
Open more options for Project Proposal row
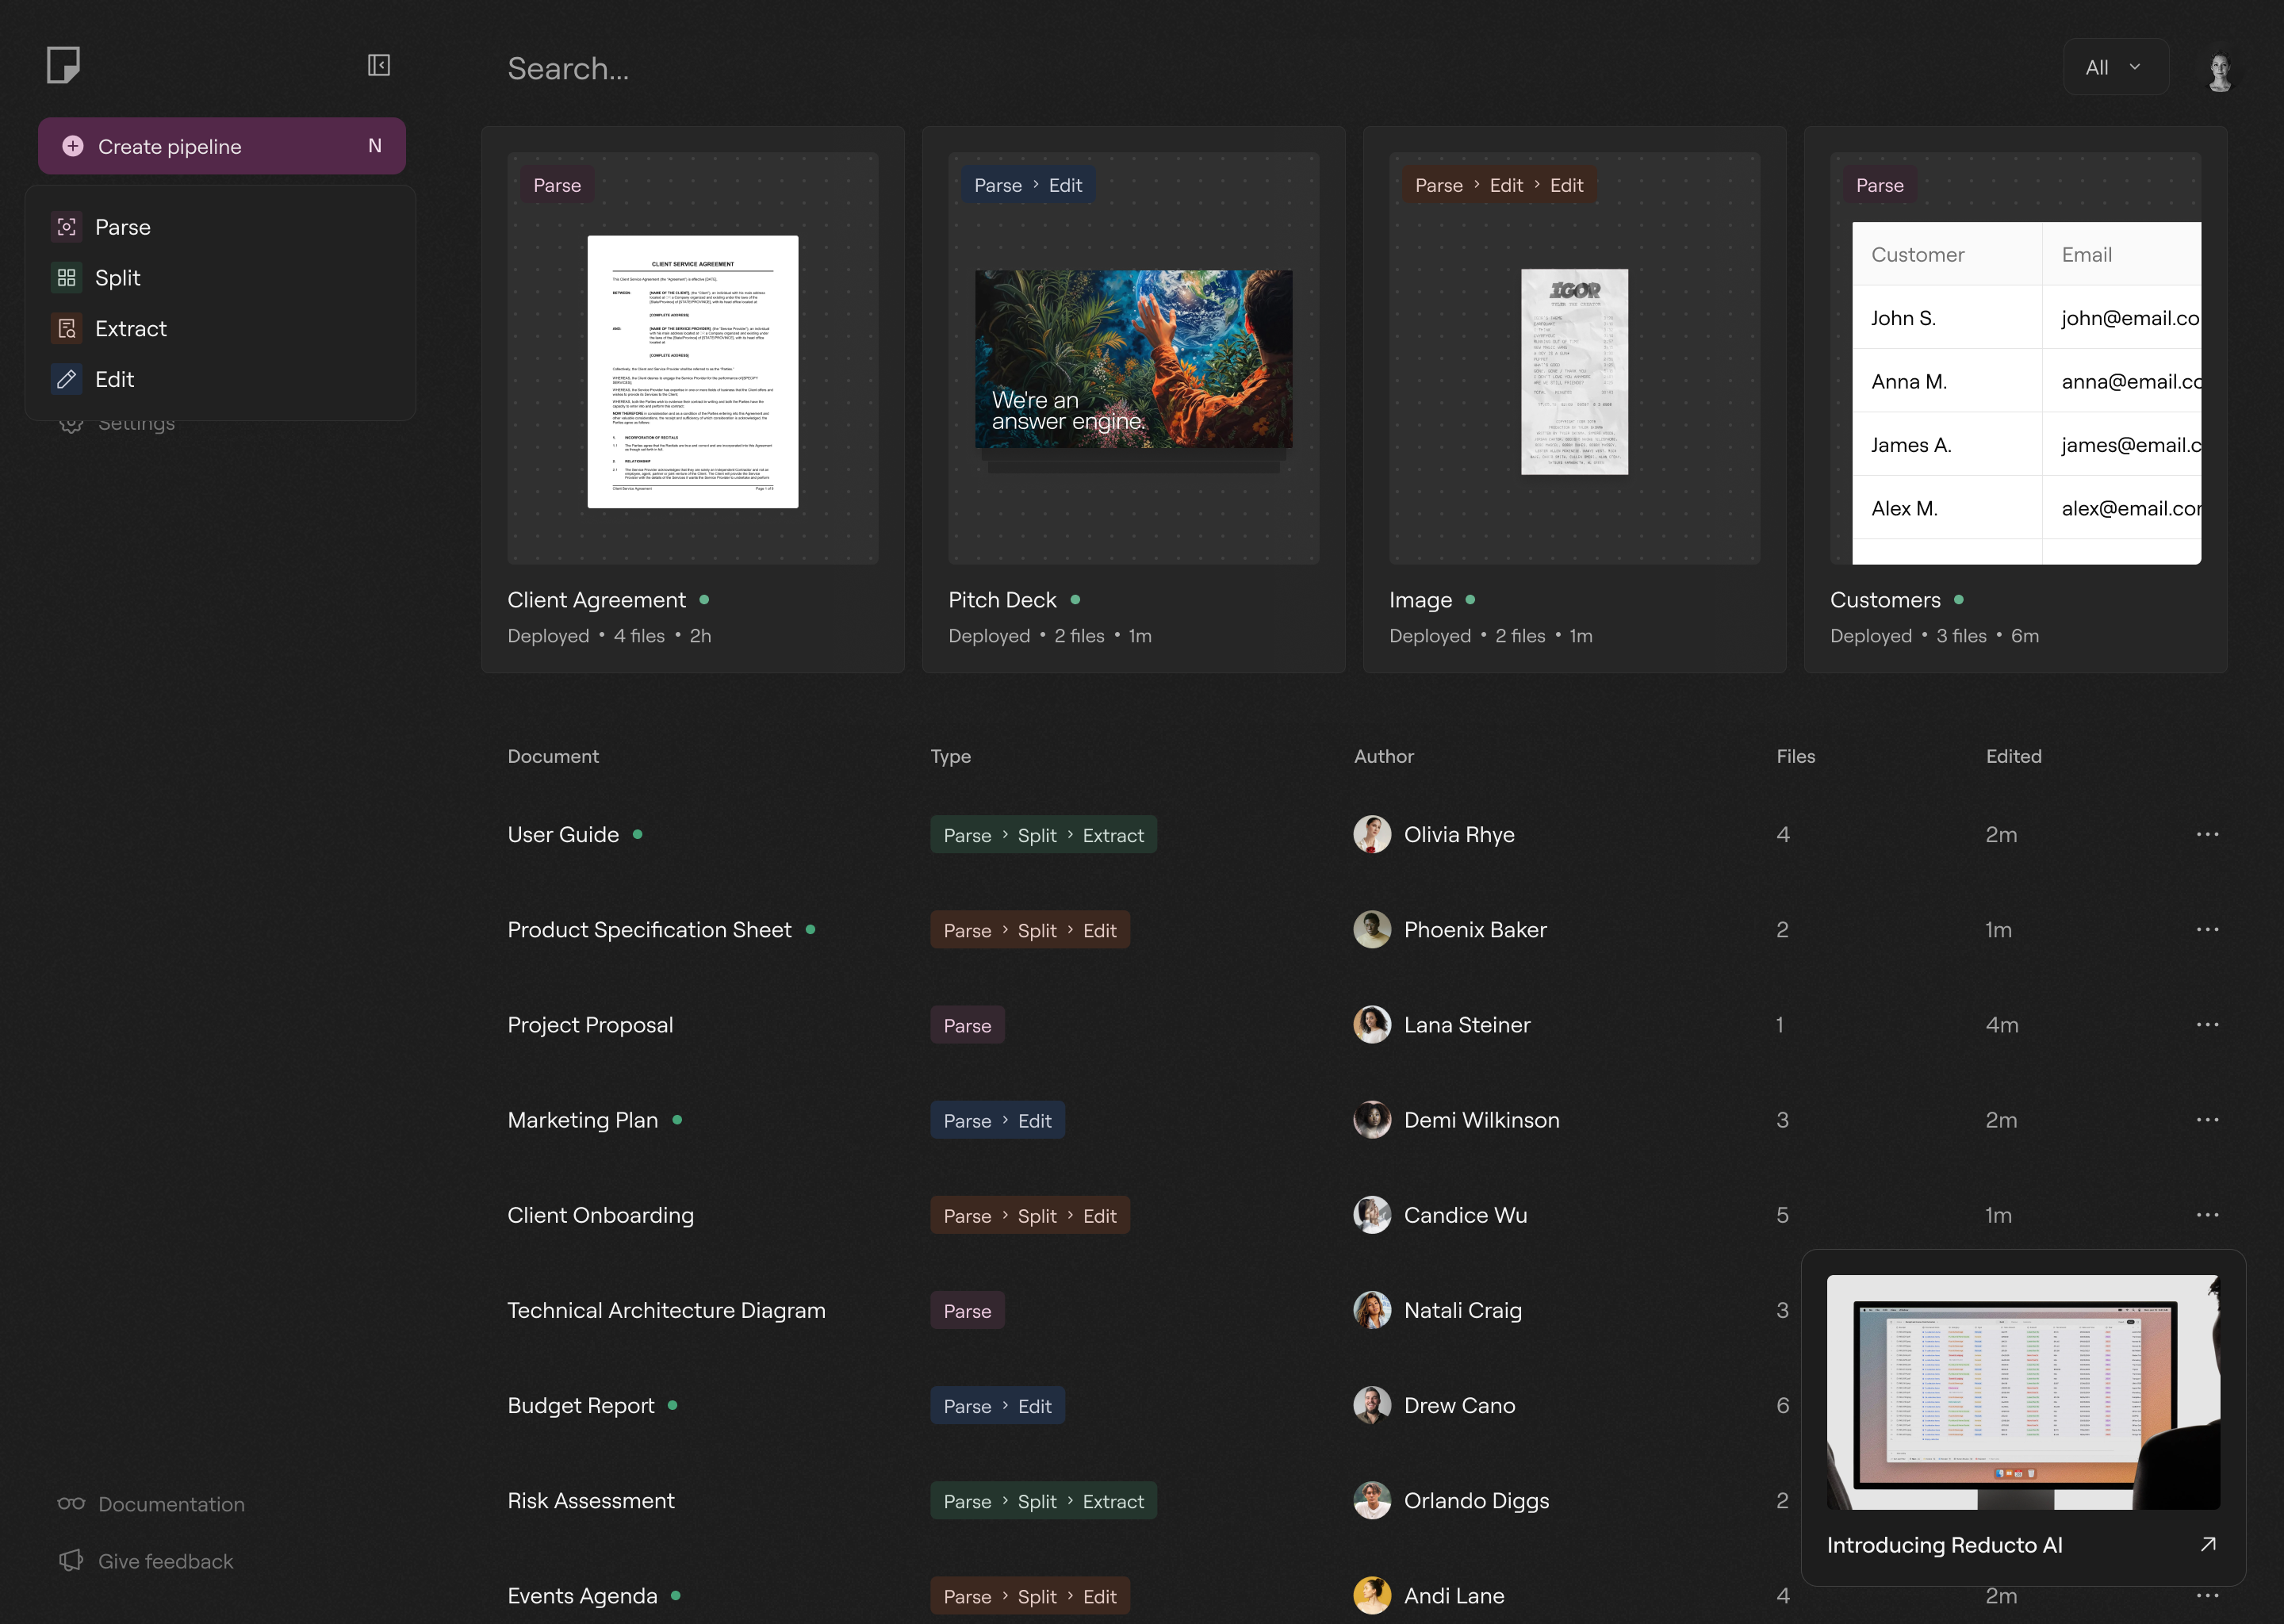[2208, 1025]
